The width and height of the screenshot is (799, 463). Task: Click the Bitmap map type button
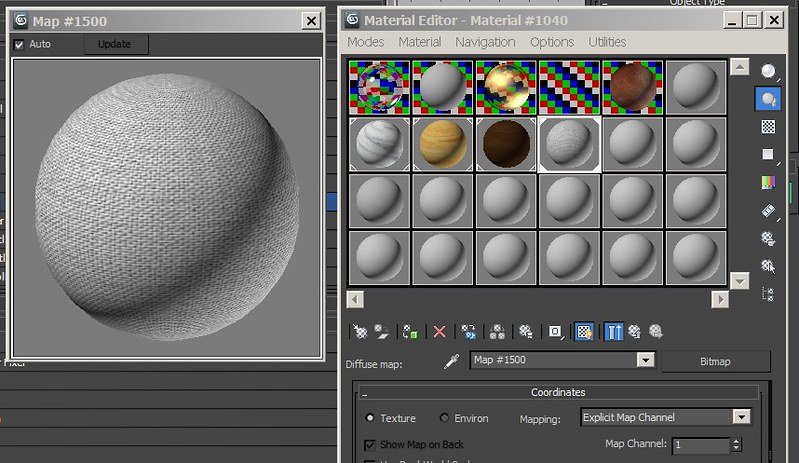pyautogui.click(x=716, y=361)
